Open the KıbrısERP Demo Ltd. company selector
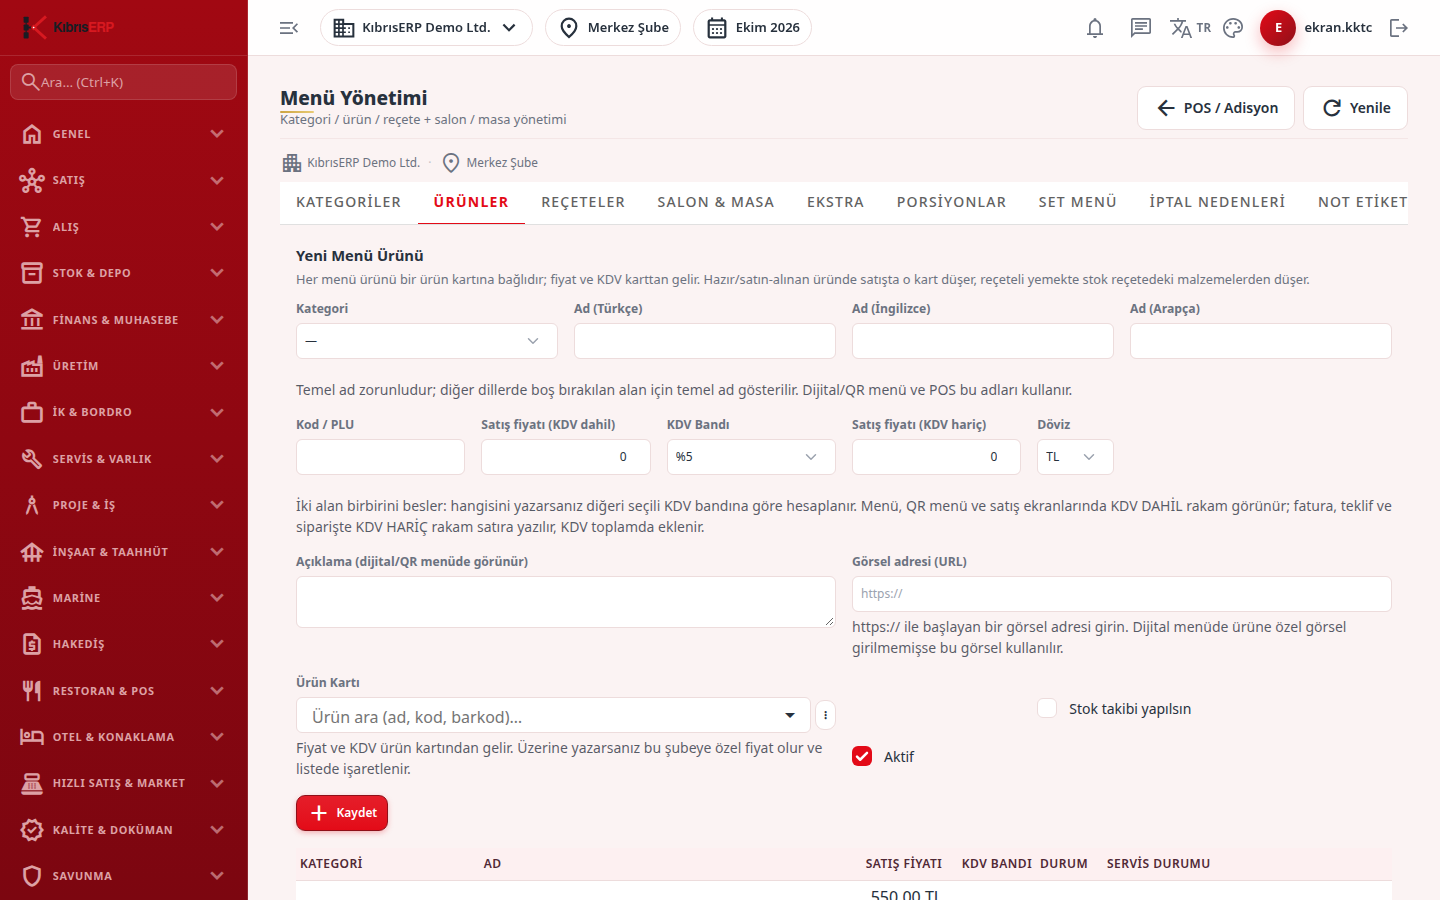 tap(426, 28)
